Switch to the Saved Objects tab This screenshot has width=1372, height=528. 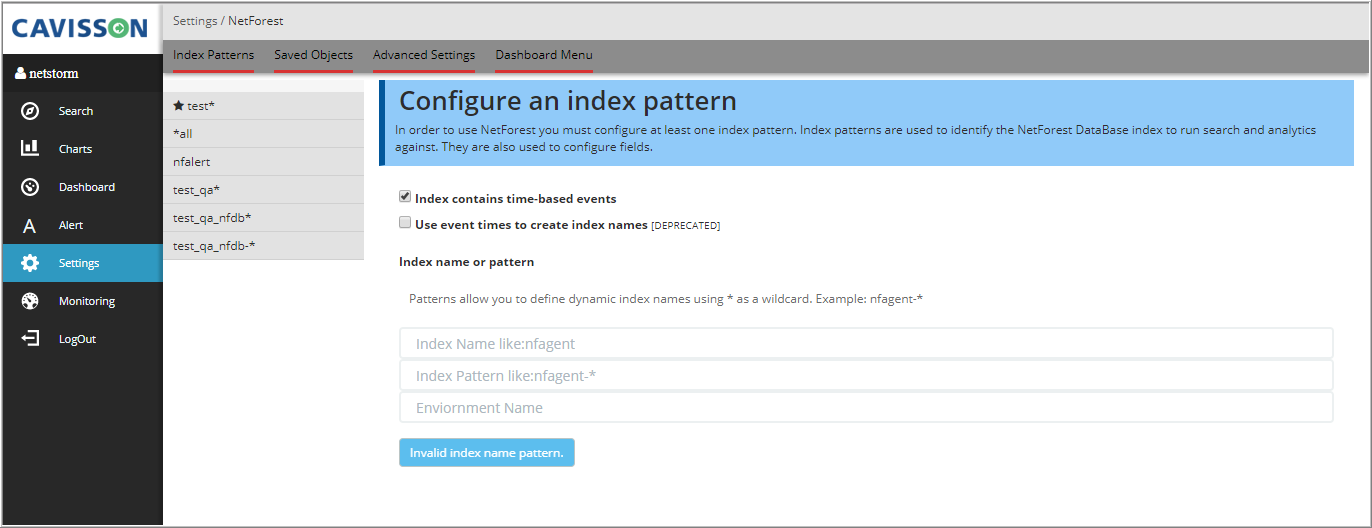click(x=313, y=55)
